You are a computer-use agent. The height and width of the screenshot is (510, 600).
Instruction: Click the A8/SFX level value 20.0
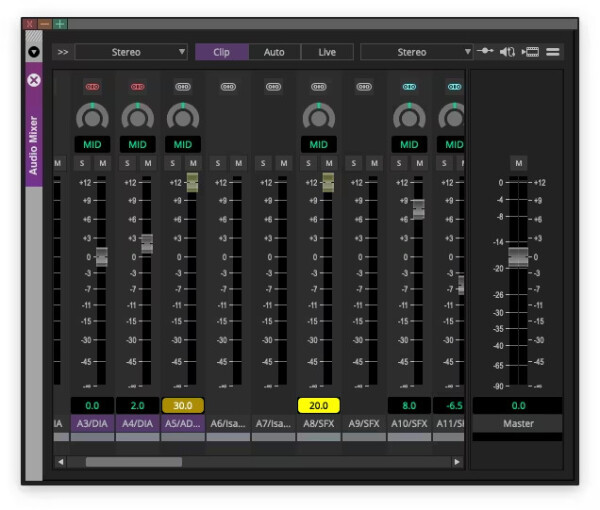pos(318,406)
